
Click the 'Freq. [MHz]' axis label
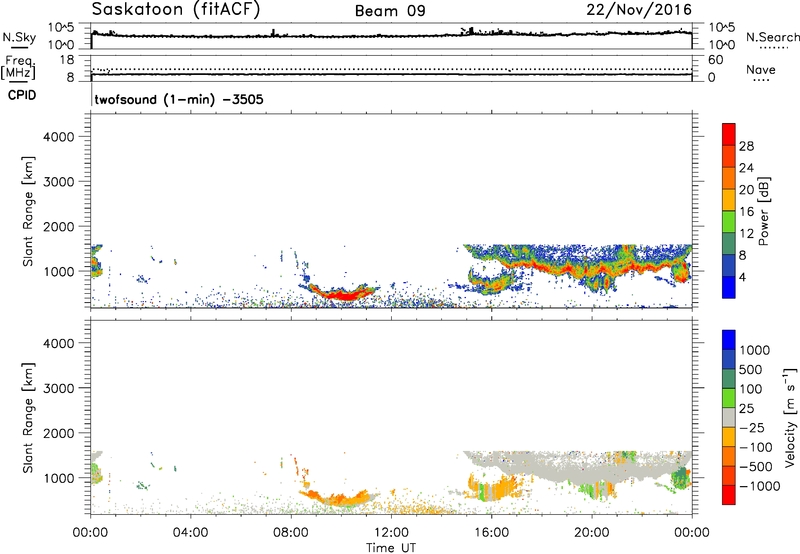[x=19, y=67]
